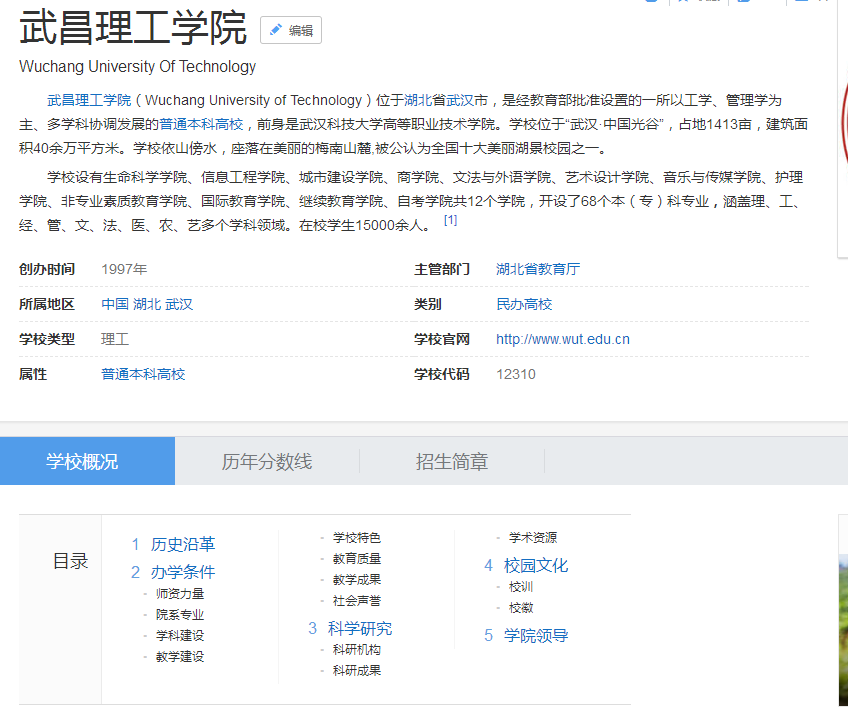Screen dimensions: 848x711
Task: Click the 编辑 edit button
Action: [x=291, y=30]
